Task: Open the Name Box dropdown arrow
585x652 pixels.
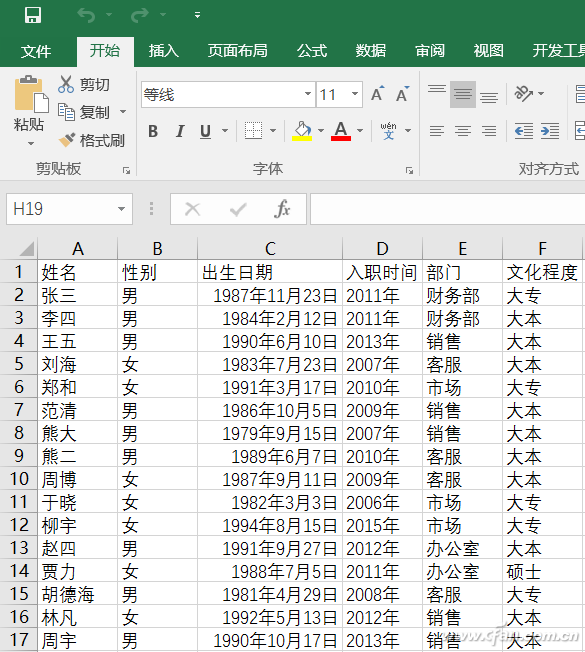Action: (x=121, y=209)
